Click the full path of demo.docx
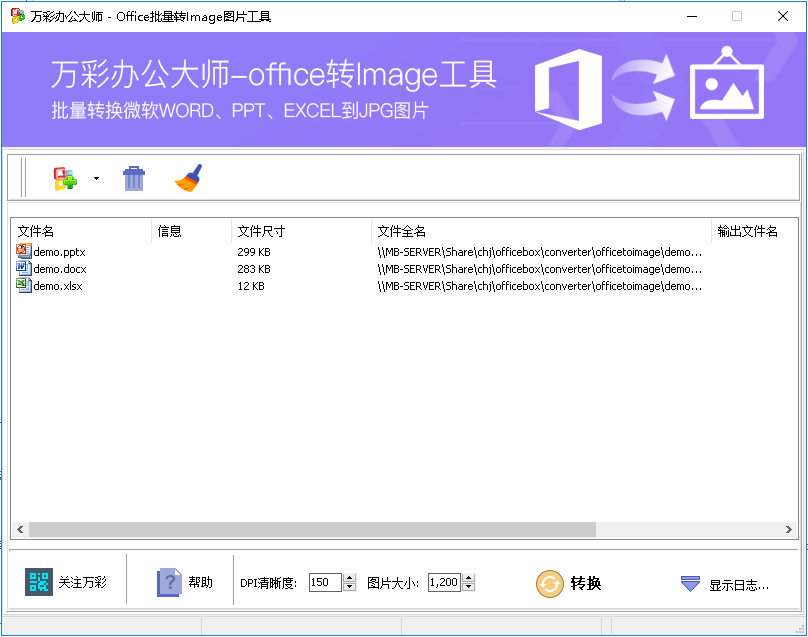Viewport: 808px width, 637px height. [540, 269]
